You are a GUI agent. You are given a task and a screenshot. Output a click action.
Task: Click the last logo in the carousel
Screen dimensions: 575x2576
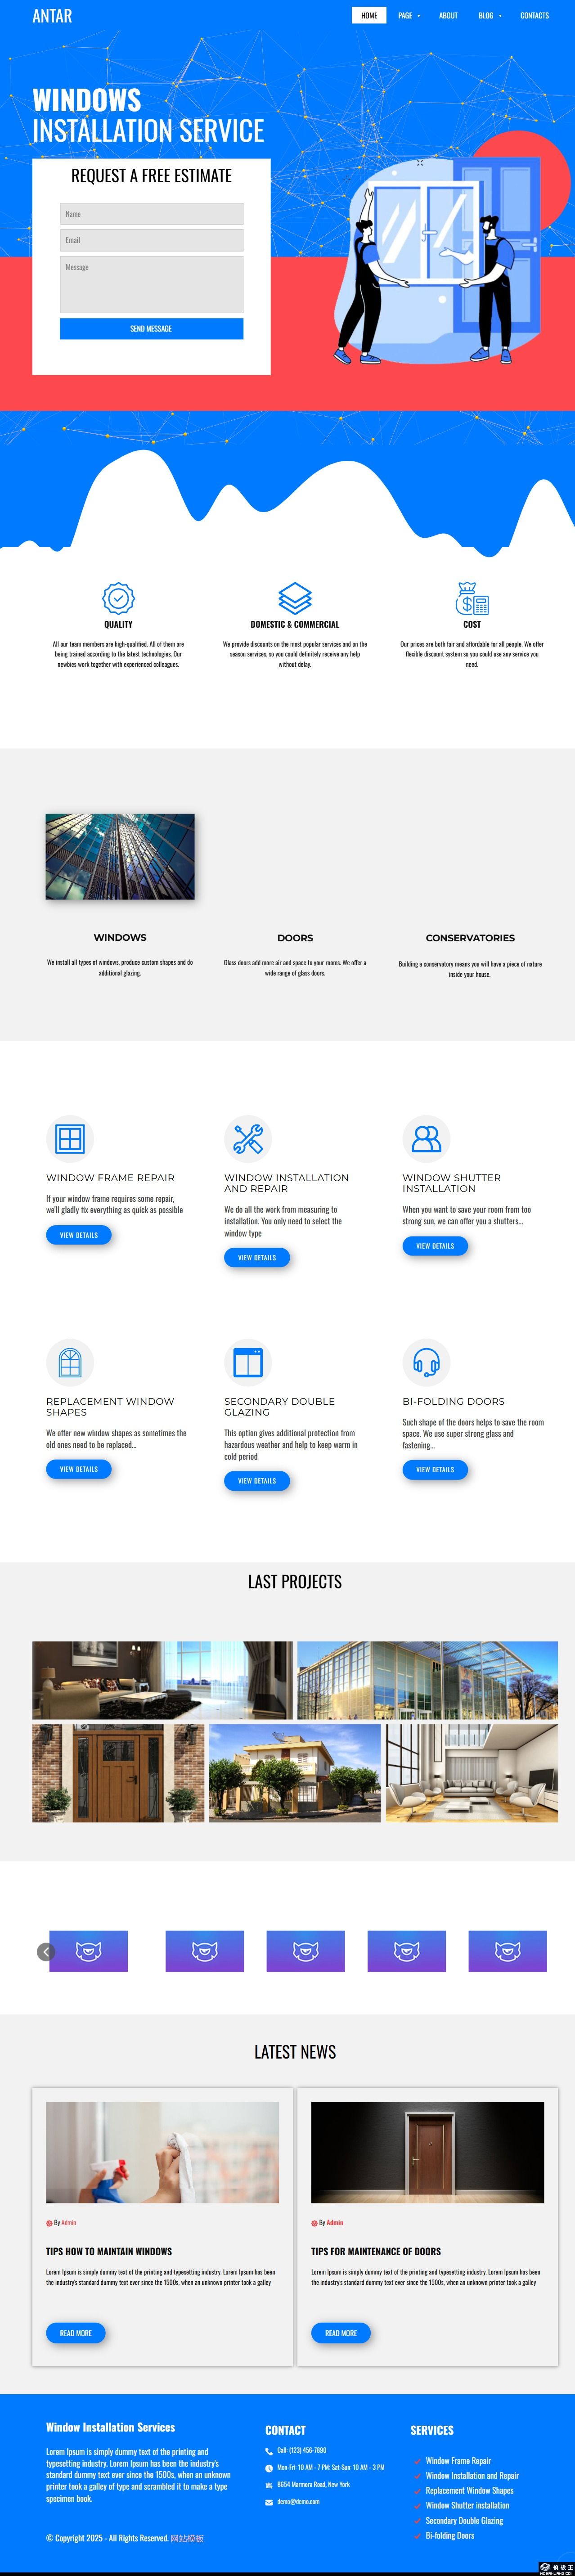508,1951
